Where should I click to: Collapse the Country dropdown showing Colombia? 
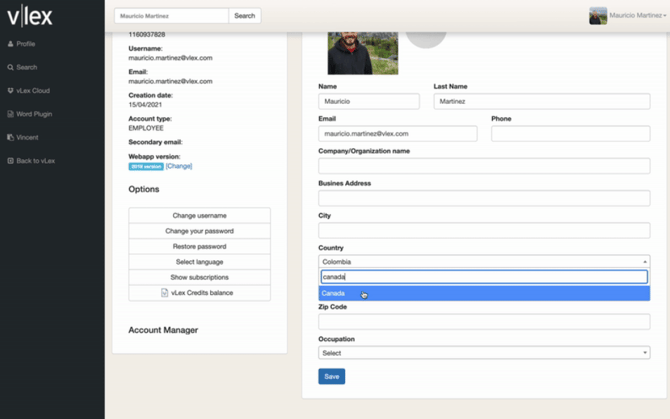coord(484,261)
